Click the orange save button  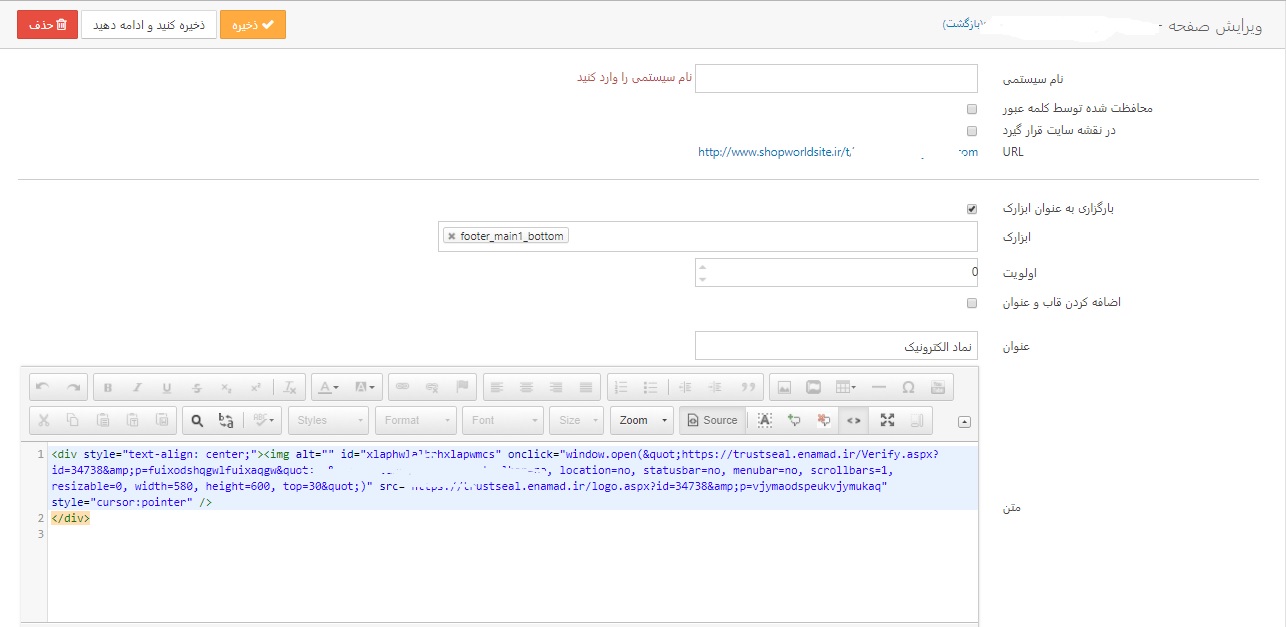(253, 25)
